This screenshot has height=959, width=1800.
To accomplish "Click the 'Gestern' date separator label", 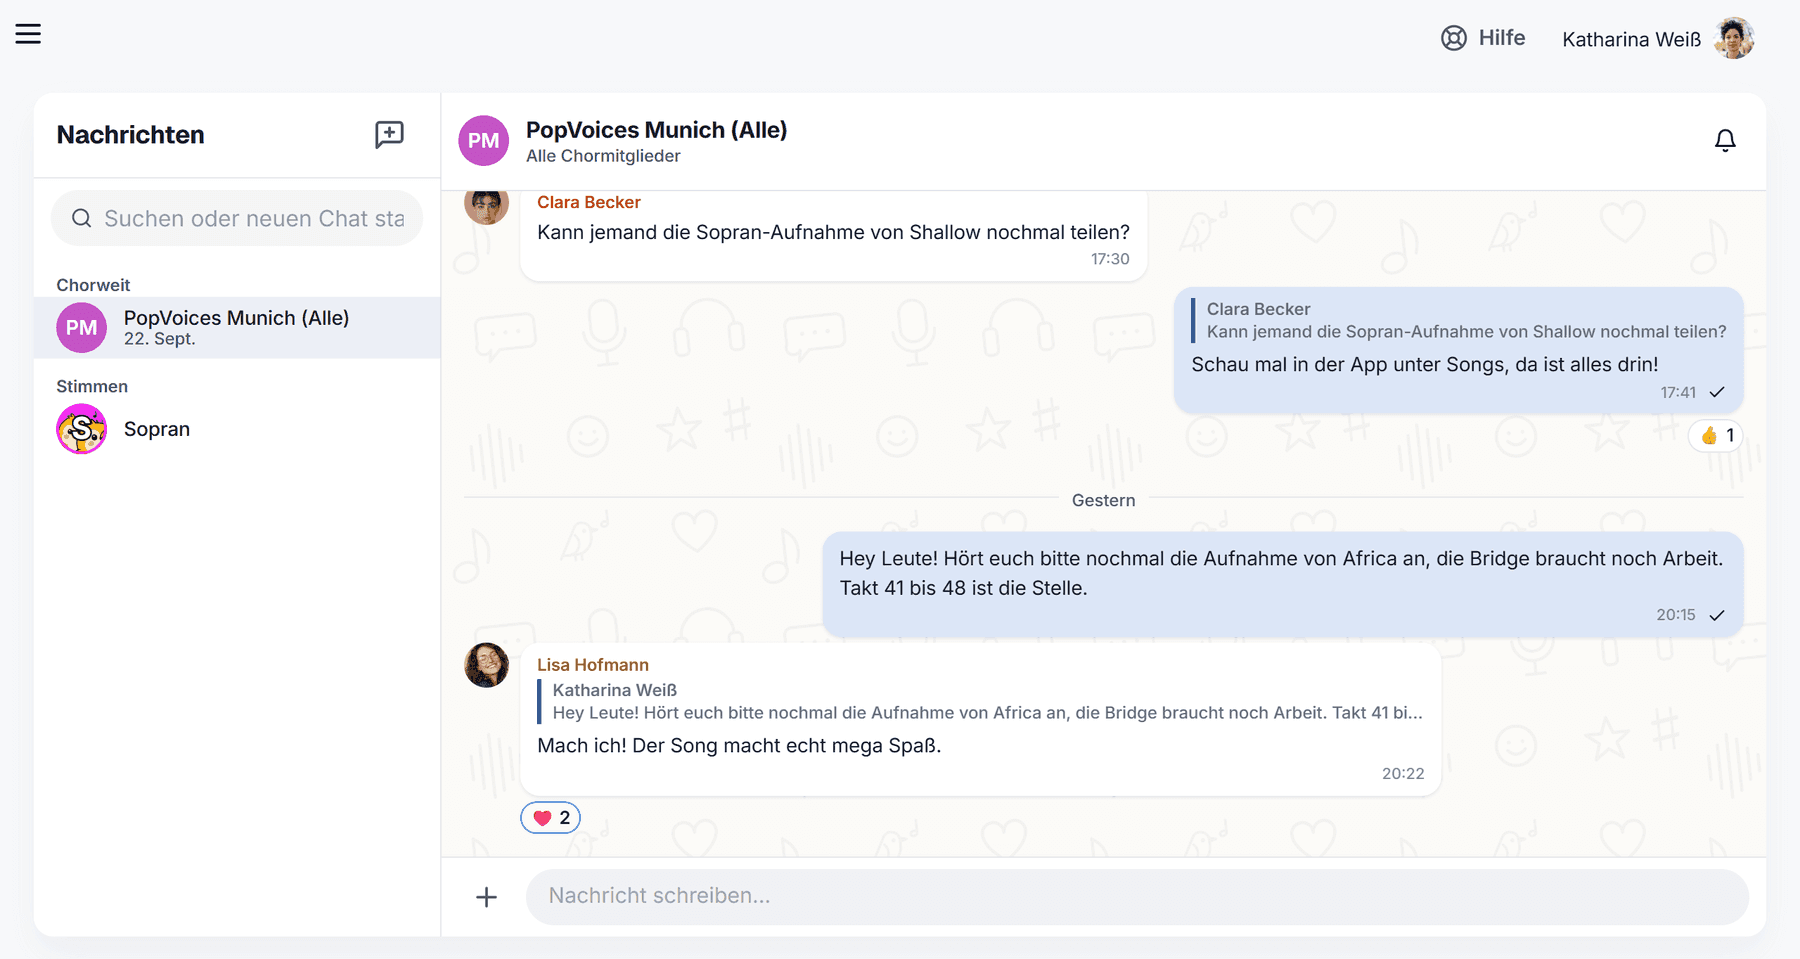I will 1103,500.
